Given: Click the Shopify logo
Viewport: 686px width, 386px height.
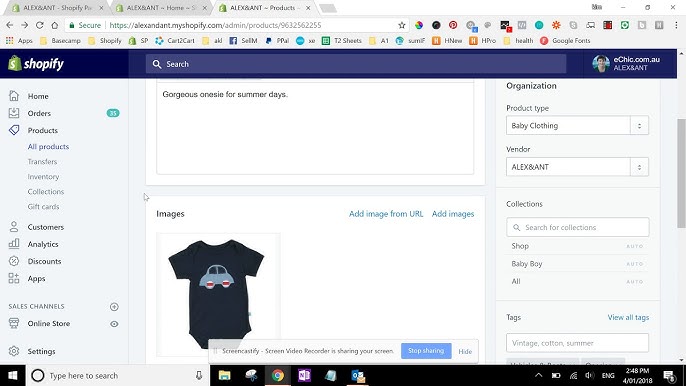Looking at the screenshot, I should (36, 64).
